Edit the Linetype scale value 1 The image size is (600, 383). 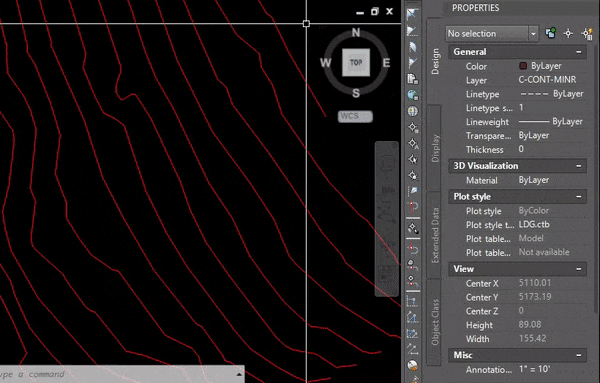point(521,108)
